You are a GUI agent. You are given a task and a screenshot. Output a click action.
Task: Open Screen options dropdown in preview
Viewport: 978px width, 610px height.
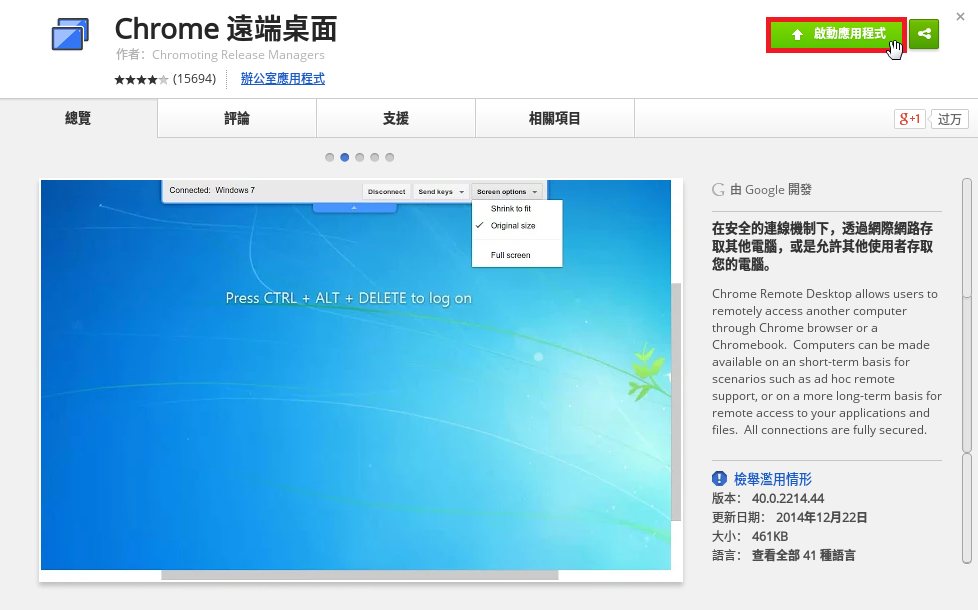[506, 191]
